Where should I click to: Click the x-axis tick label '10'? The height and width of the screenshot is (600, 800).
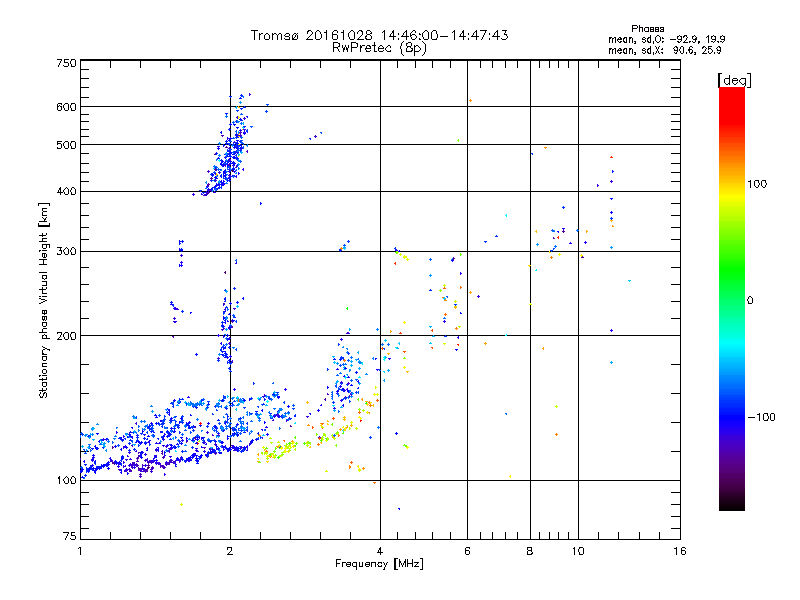tap(578, 551)
